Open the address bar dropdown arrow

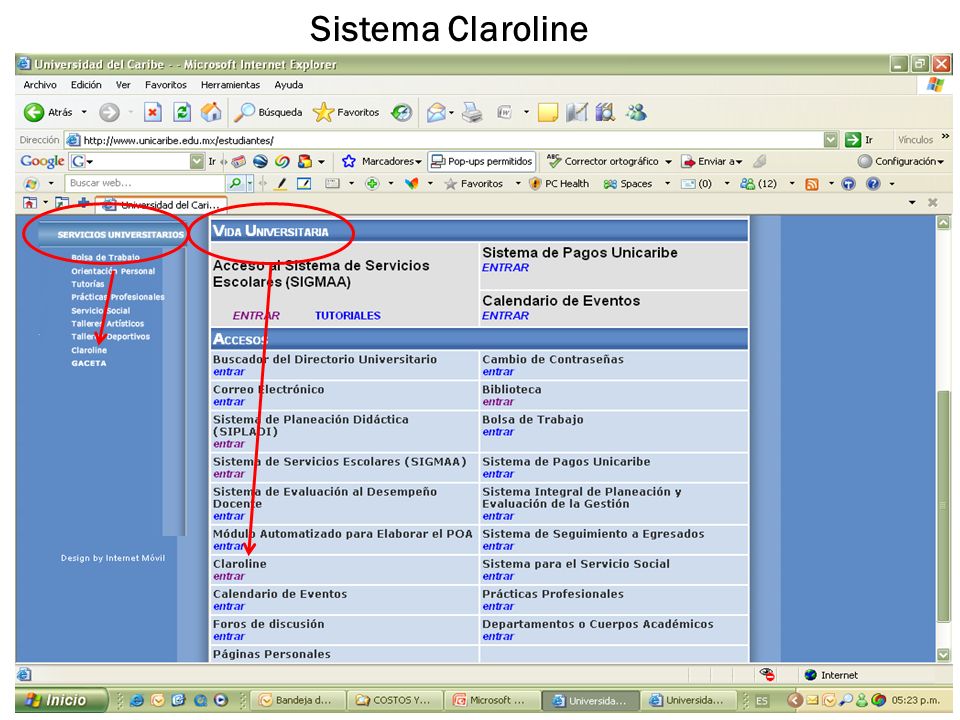pos(830,140)
